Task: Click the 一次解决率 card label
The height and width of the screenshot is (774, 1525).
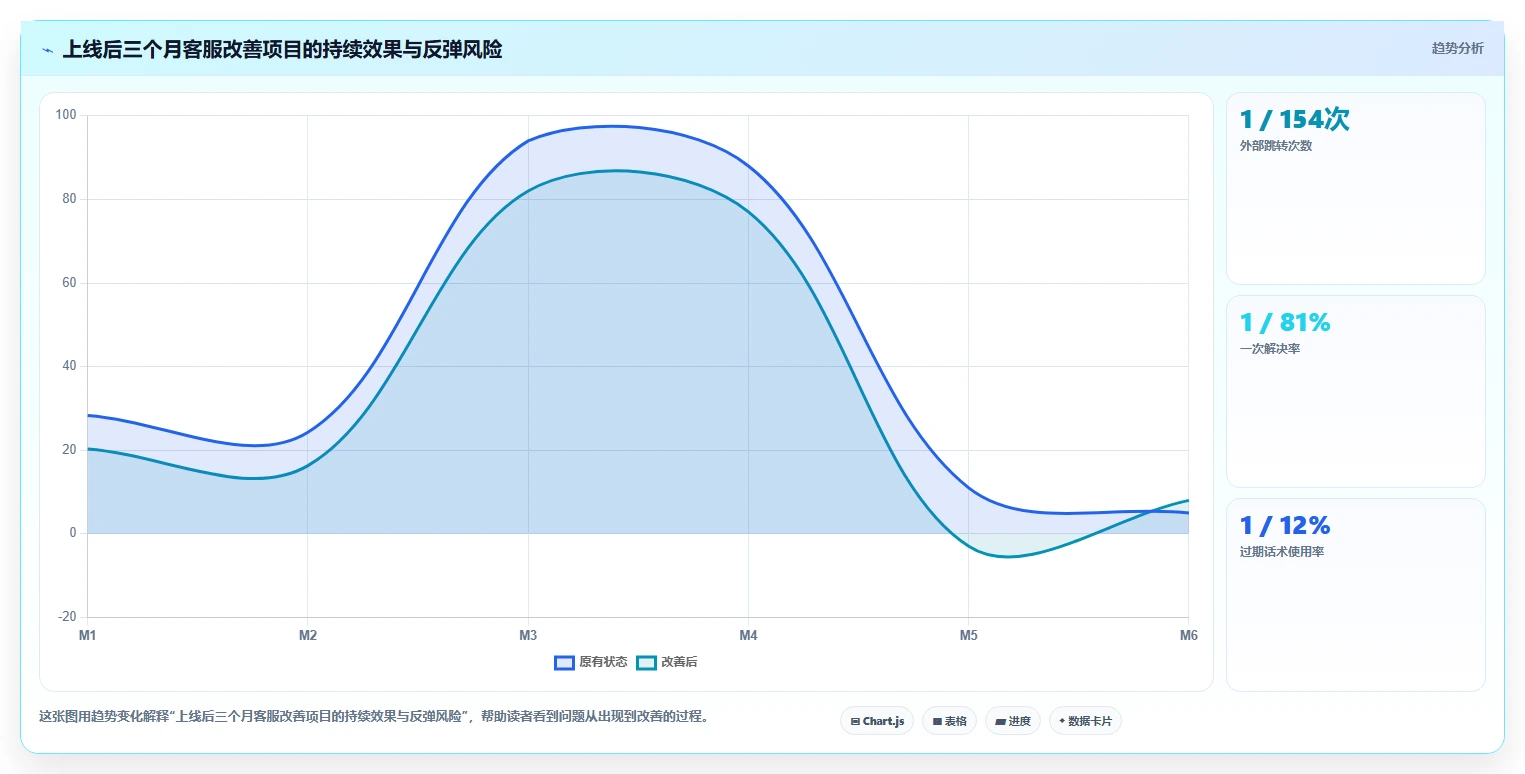Action: pos(1269,349)
